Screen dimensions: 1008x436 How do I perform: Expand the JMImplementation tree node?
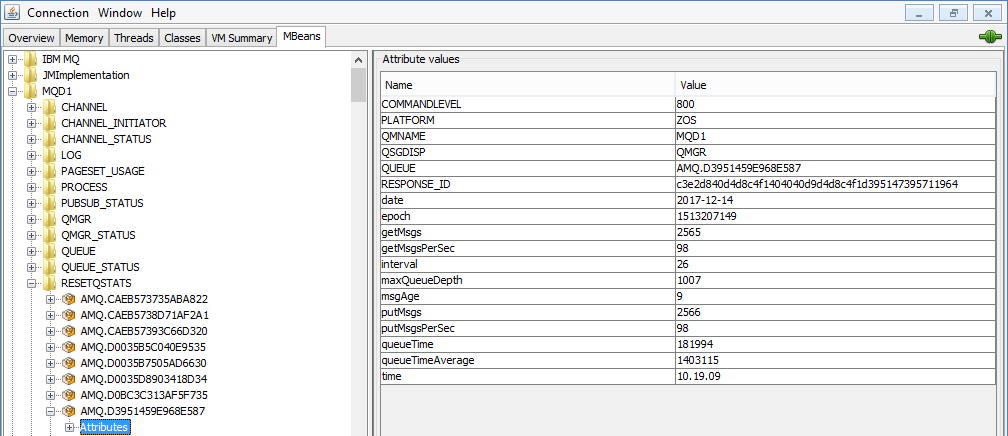click(12, 75)
